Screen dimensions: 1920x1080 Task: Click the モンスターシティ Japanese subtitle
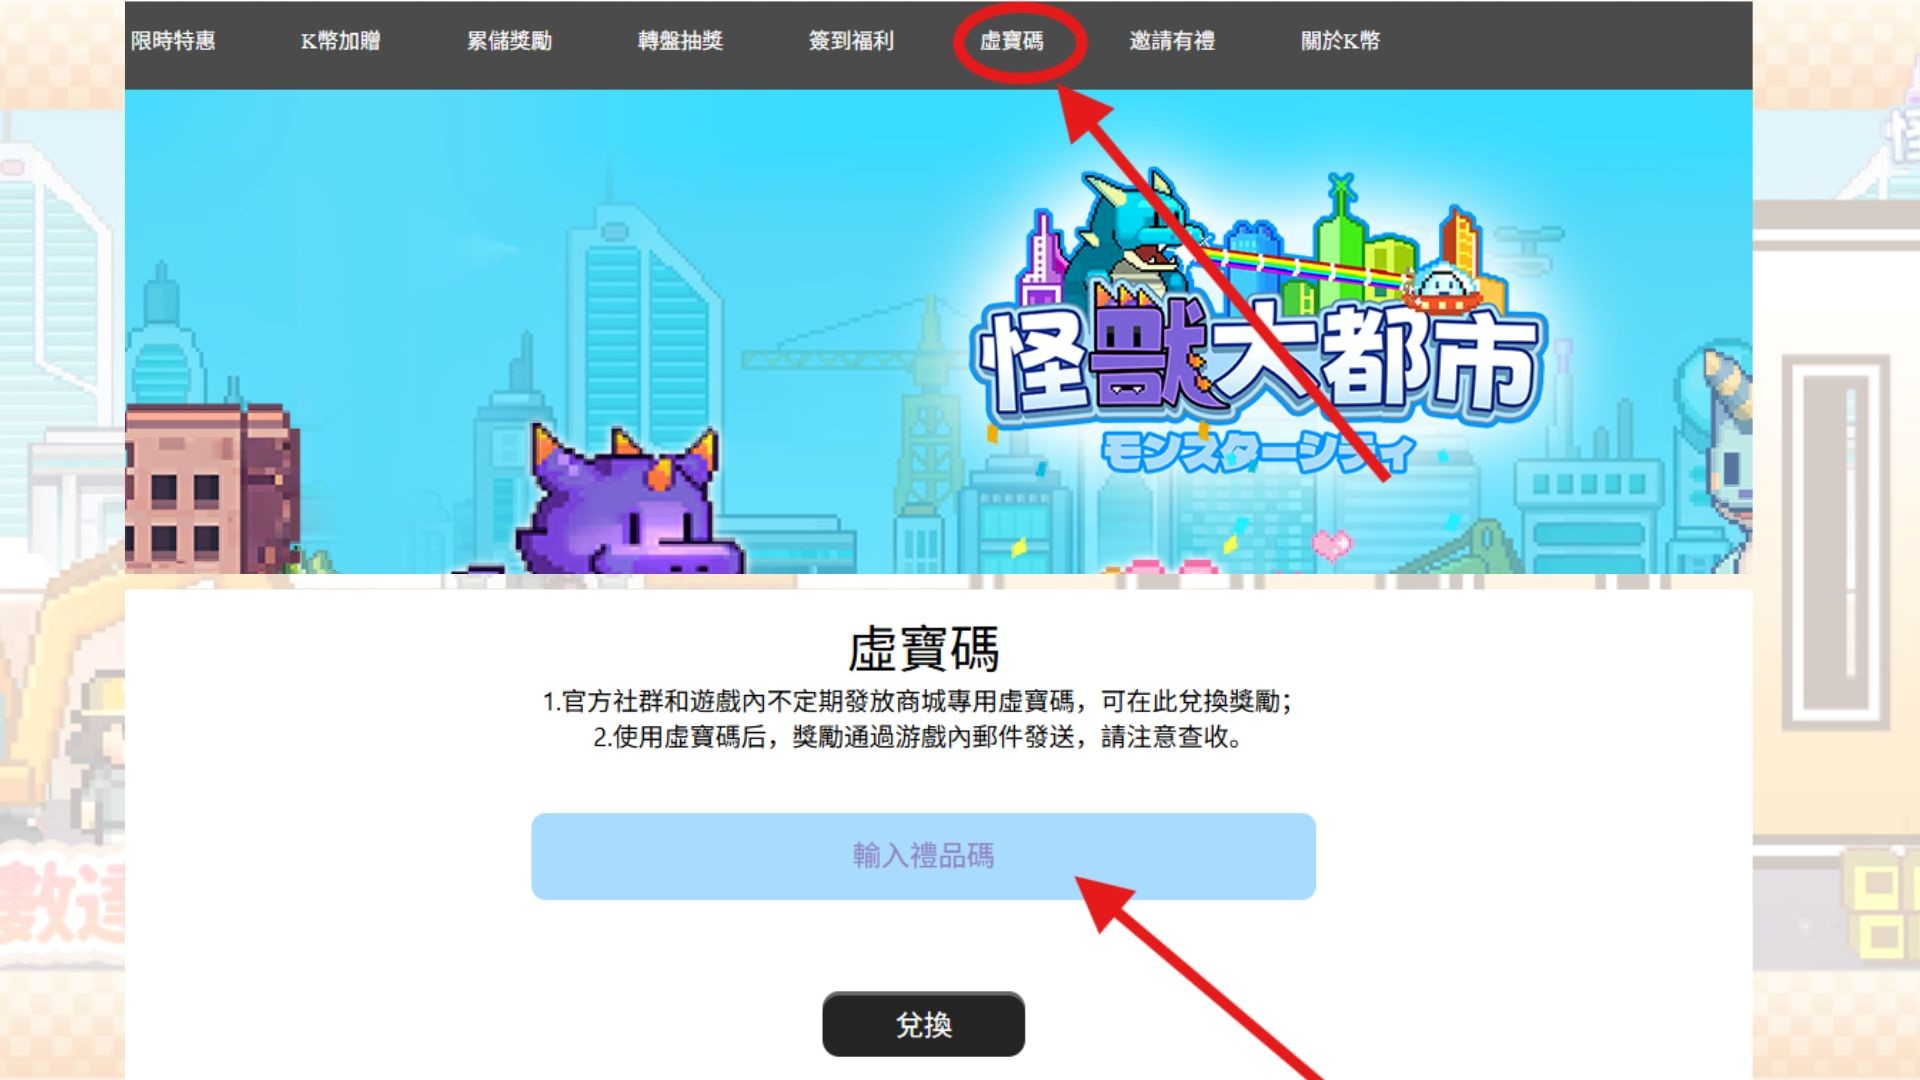pos(1258,453)
